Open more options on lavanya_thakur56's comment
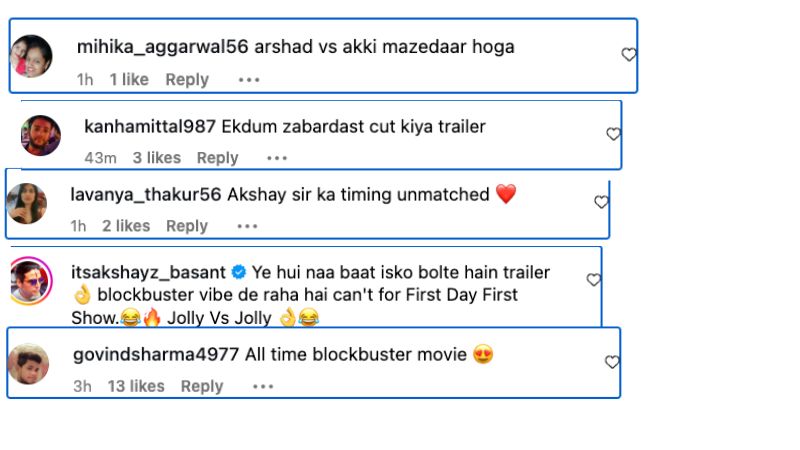800x450 pixels. tap(247, 227)
